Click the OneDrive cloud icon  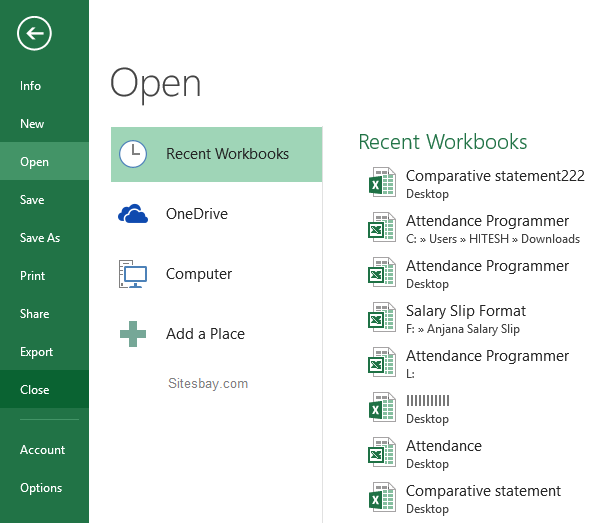133,214
